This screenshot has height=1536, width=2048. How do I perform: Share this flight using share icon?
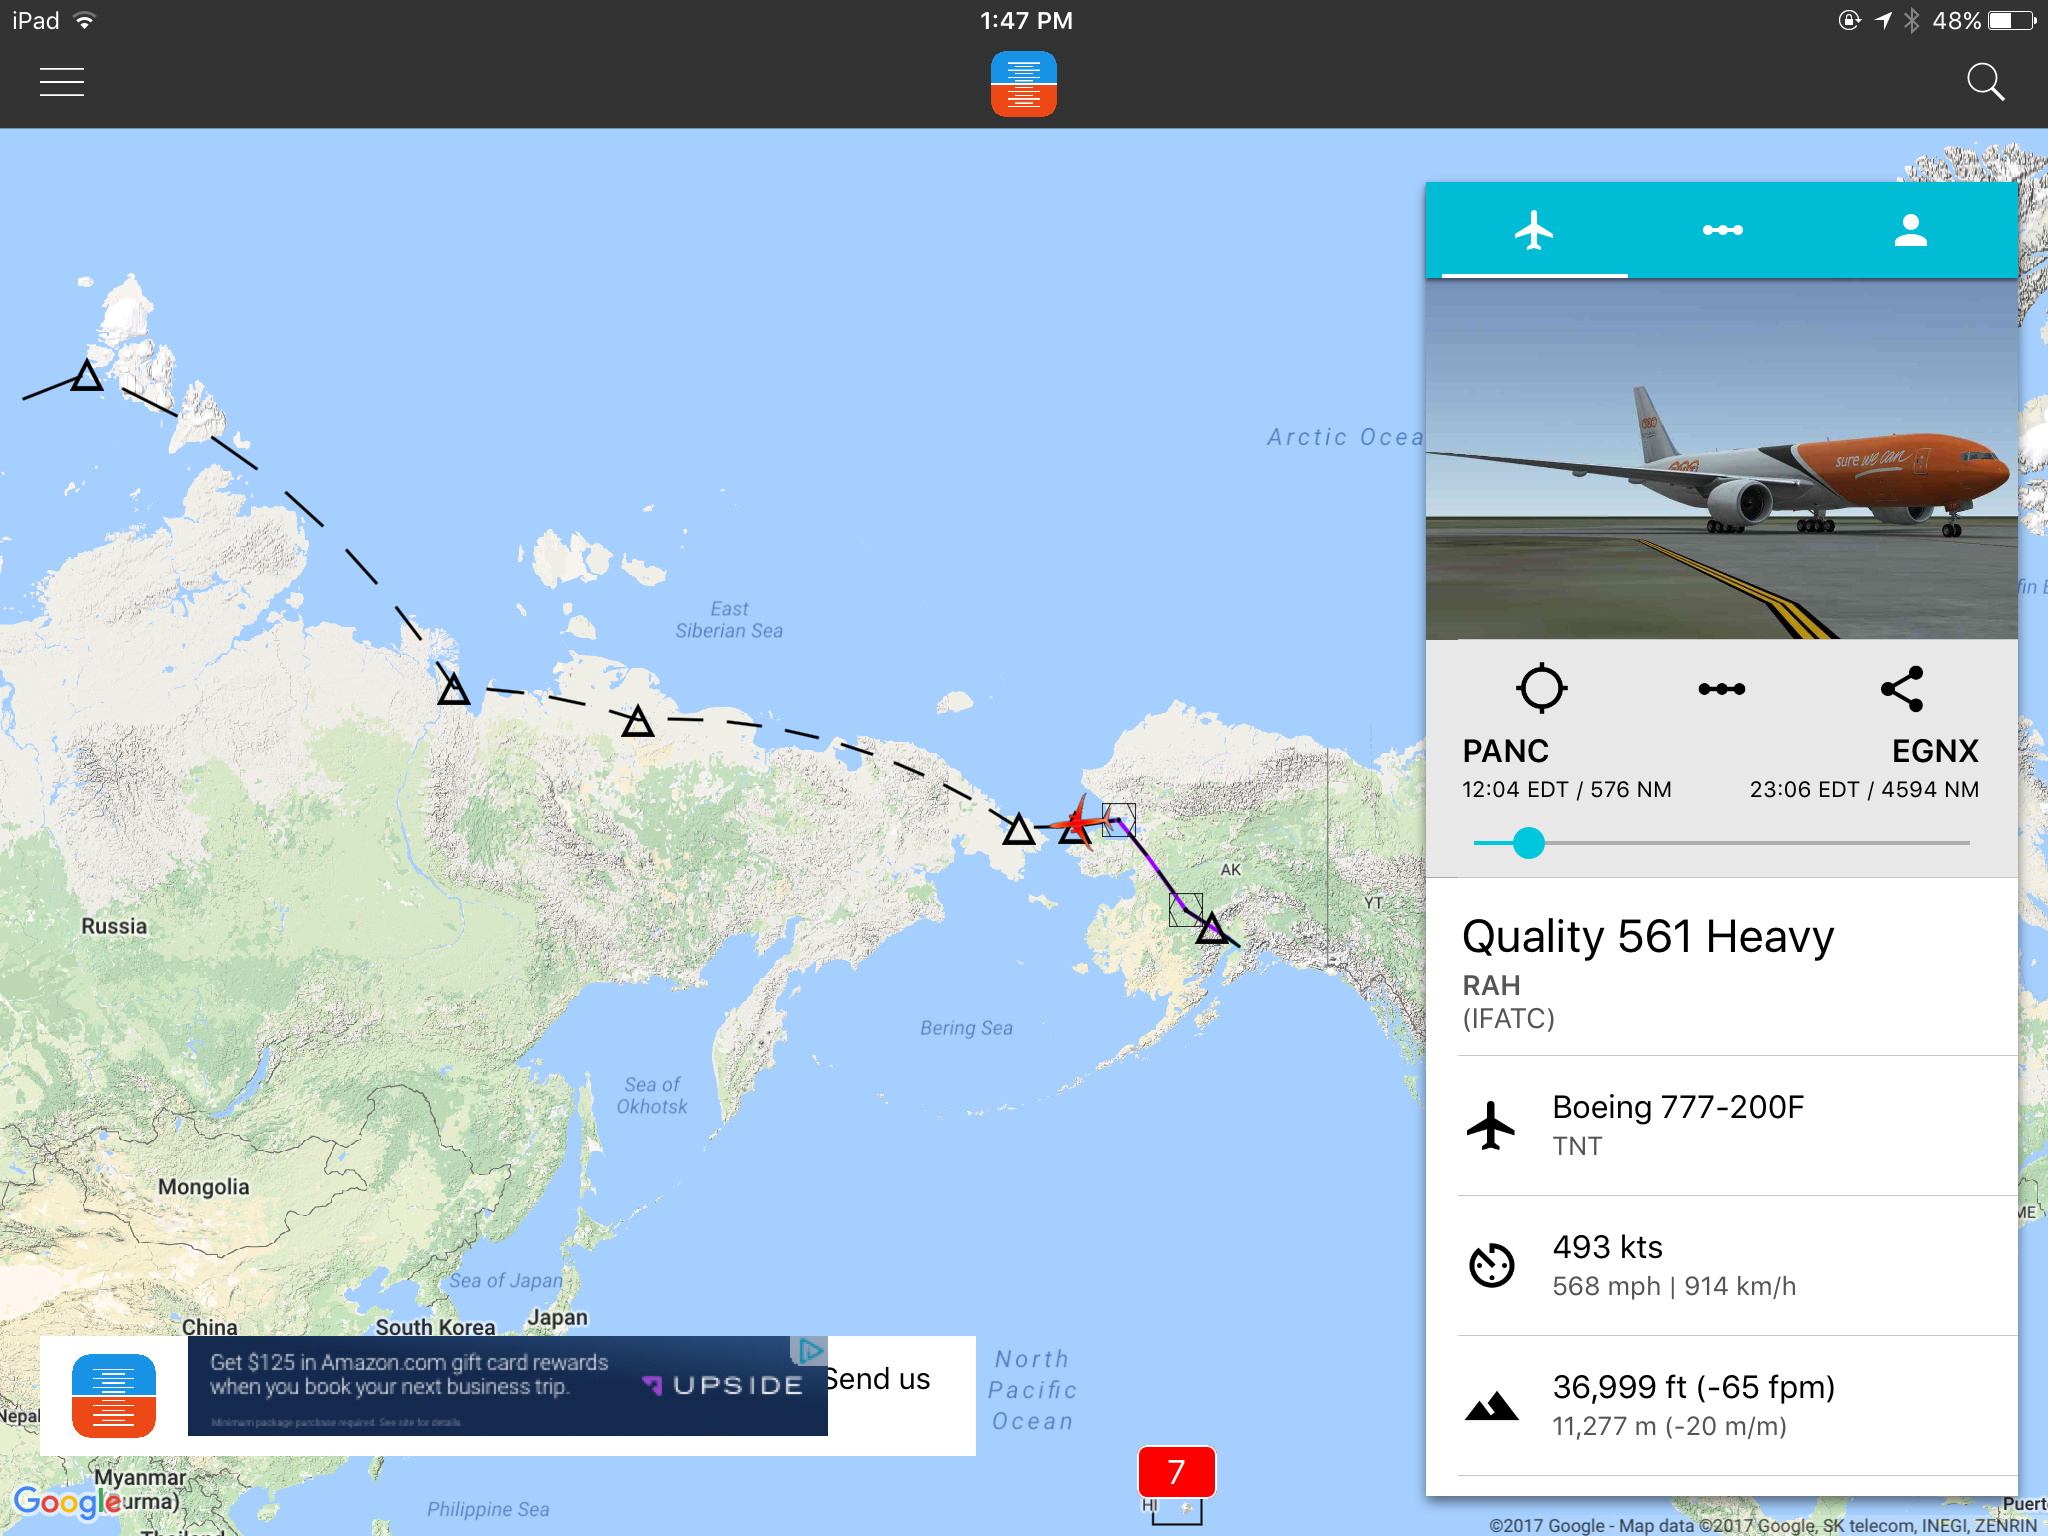point(1901,689)
